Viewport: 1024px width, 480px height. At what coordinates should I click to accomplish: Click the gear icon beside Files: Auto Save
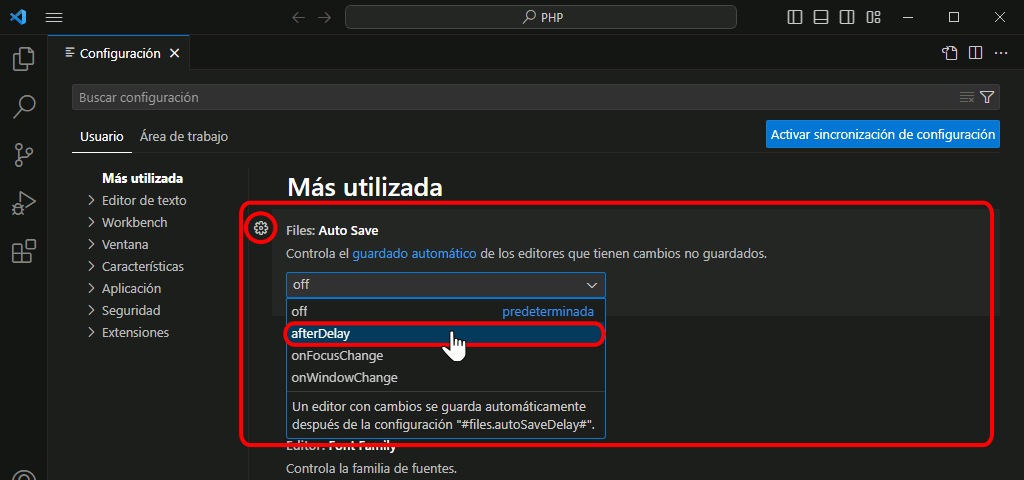[261, 228]
